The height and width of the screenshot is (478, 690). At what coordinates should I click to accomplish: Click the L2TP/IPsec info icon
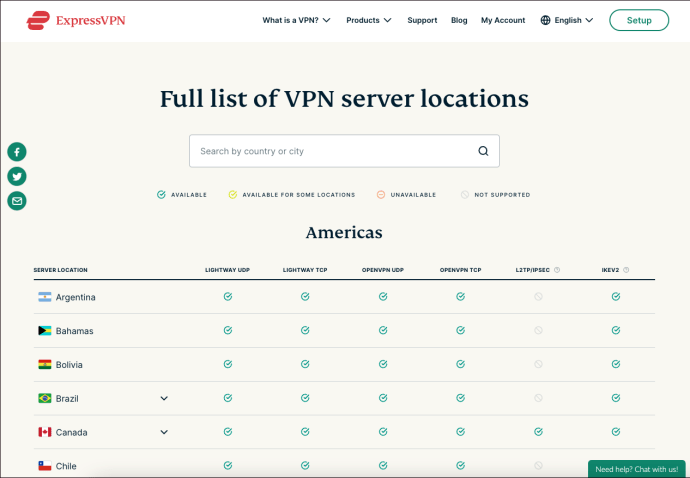[557, 270]
